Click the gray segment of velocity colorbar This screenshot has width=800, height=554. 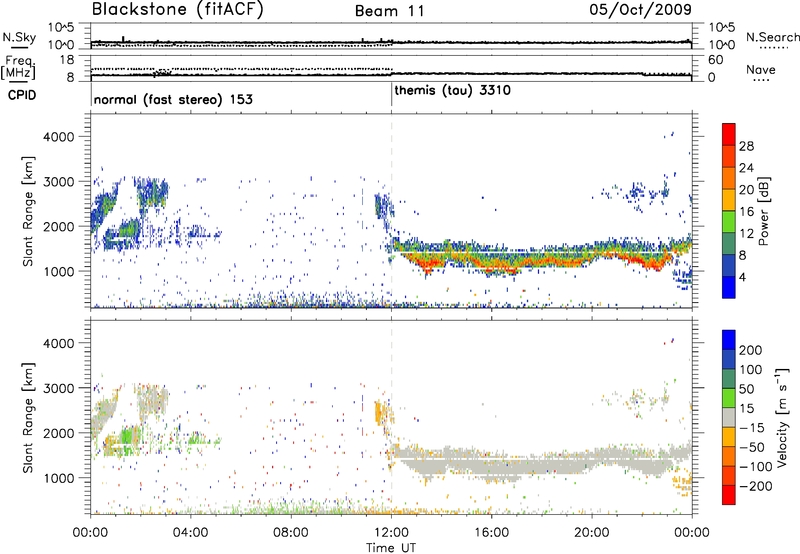729,417
